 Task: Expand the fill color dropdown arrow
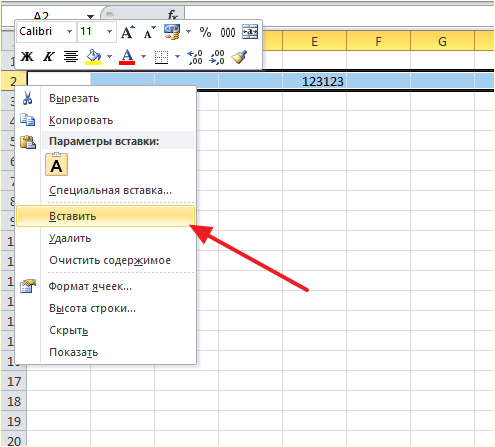click(109, 57)
